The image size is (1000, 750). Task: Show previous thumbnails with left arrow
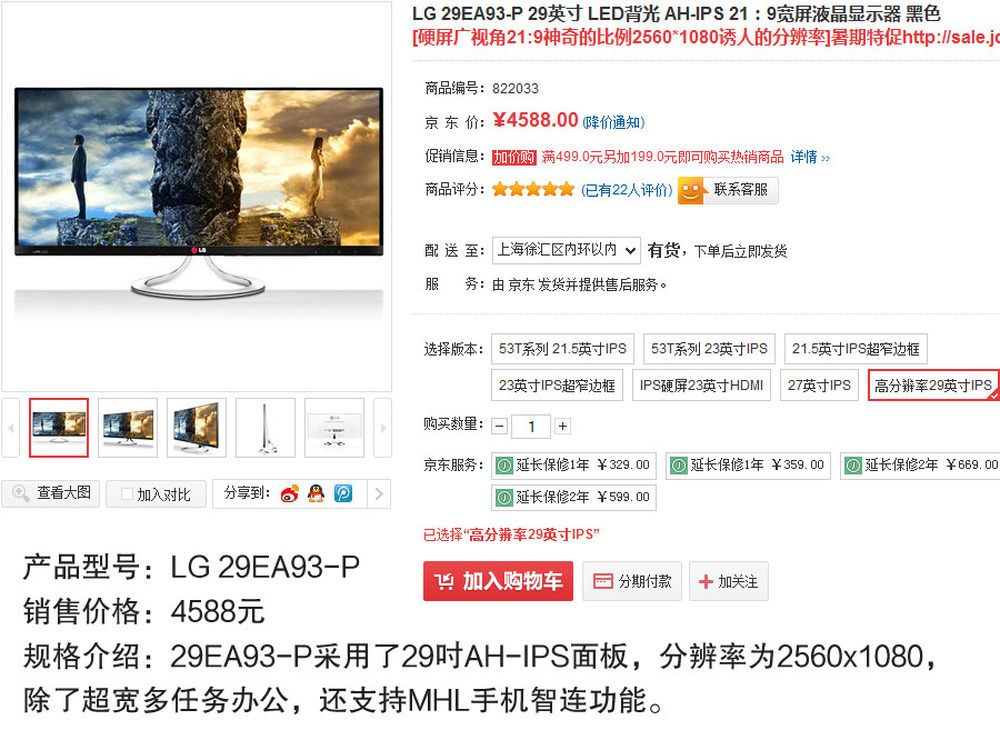click(x=11, y=428)
